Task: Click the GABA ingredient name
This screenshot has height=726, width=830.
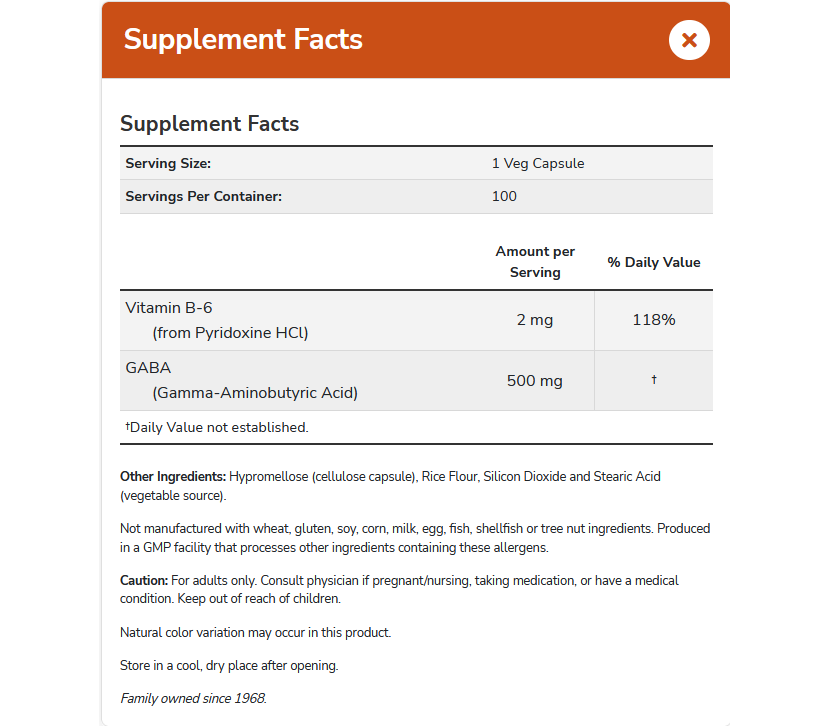Action: point(148,368)
